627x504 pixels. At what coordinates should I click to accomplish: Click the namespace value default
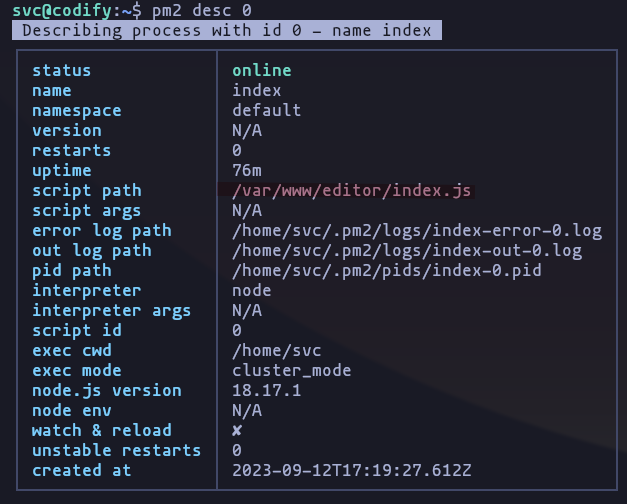coord(267,110)
